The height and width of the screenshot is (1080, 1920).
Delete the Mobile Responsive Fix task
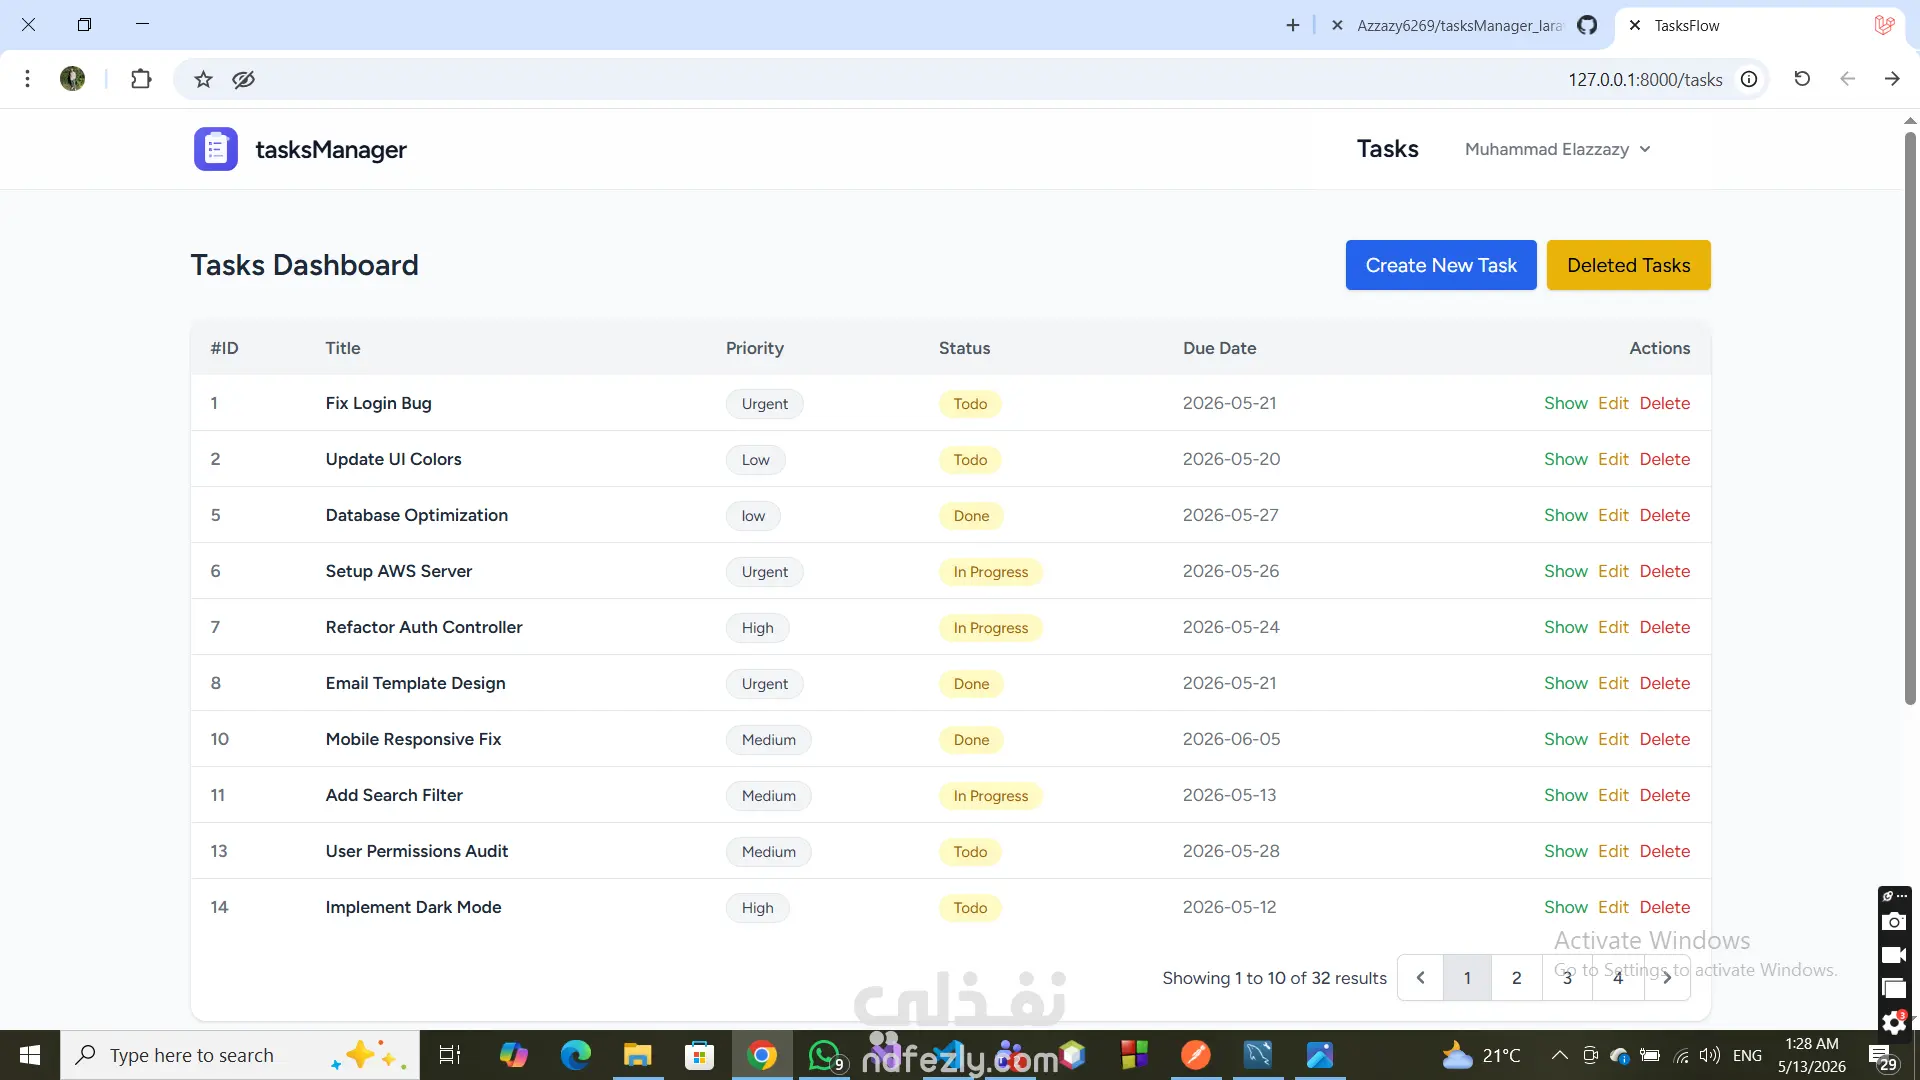pos(1664,739)
